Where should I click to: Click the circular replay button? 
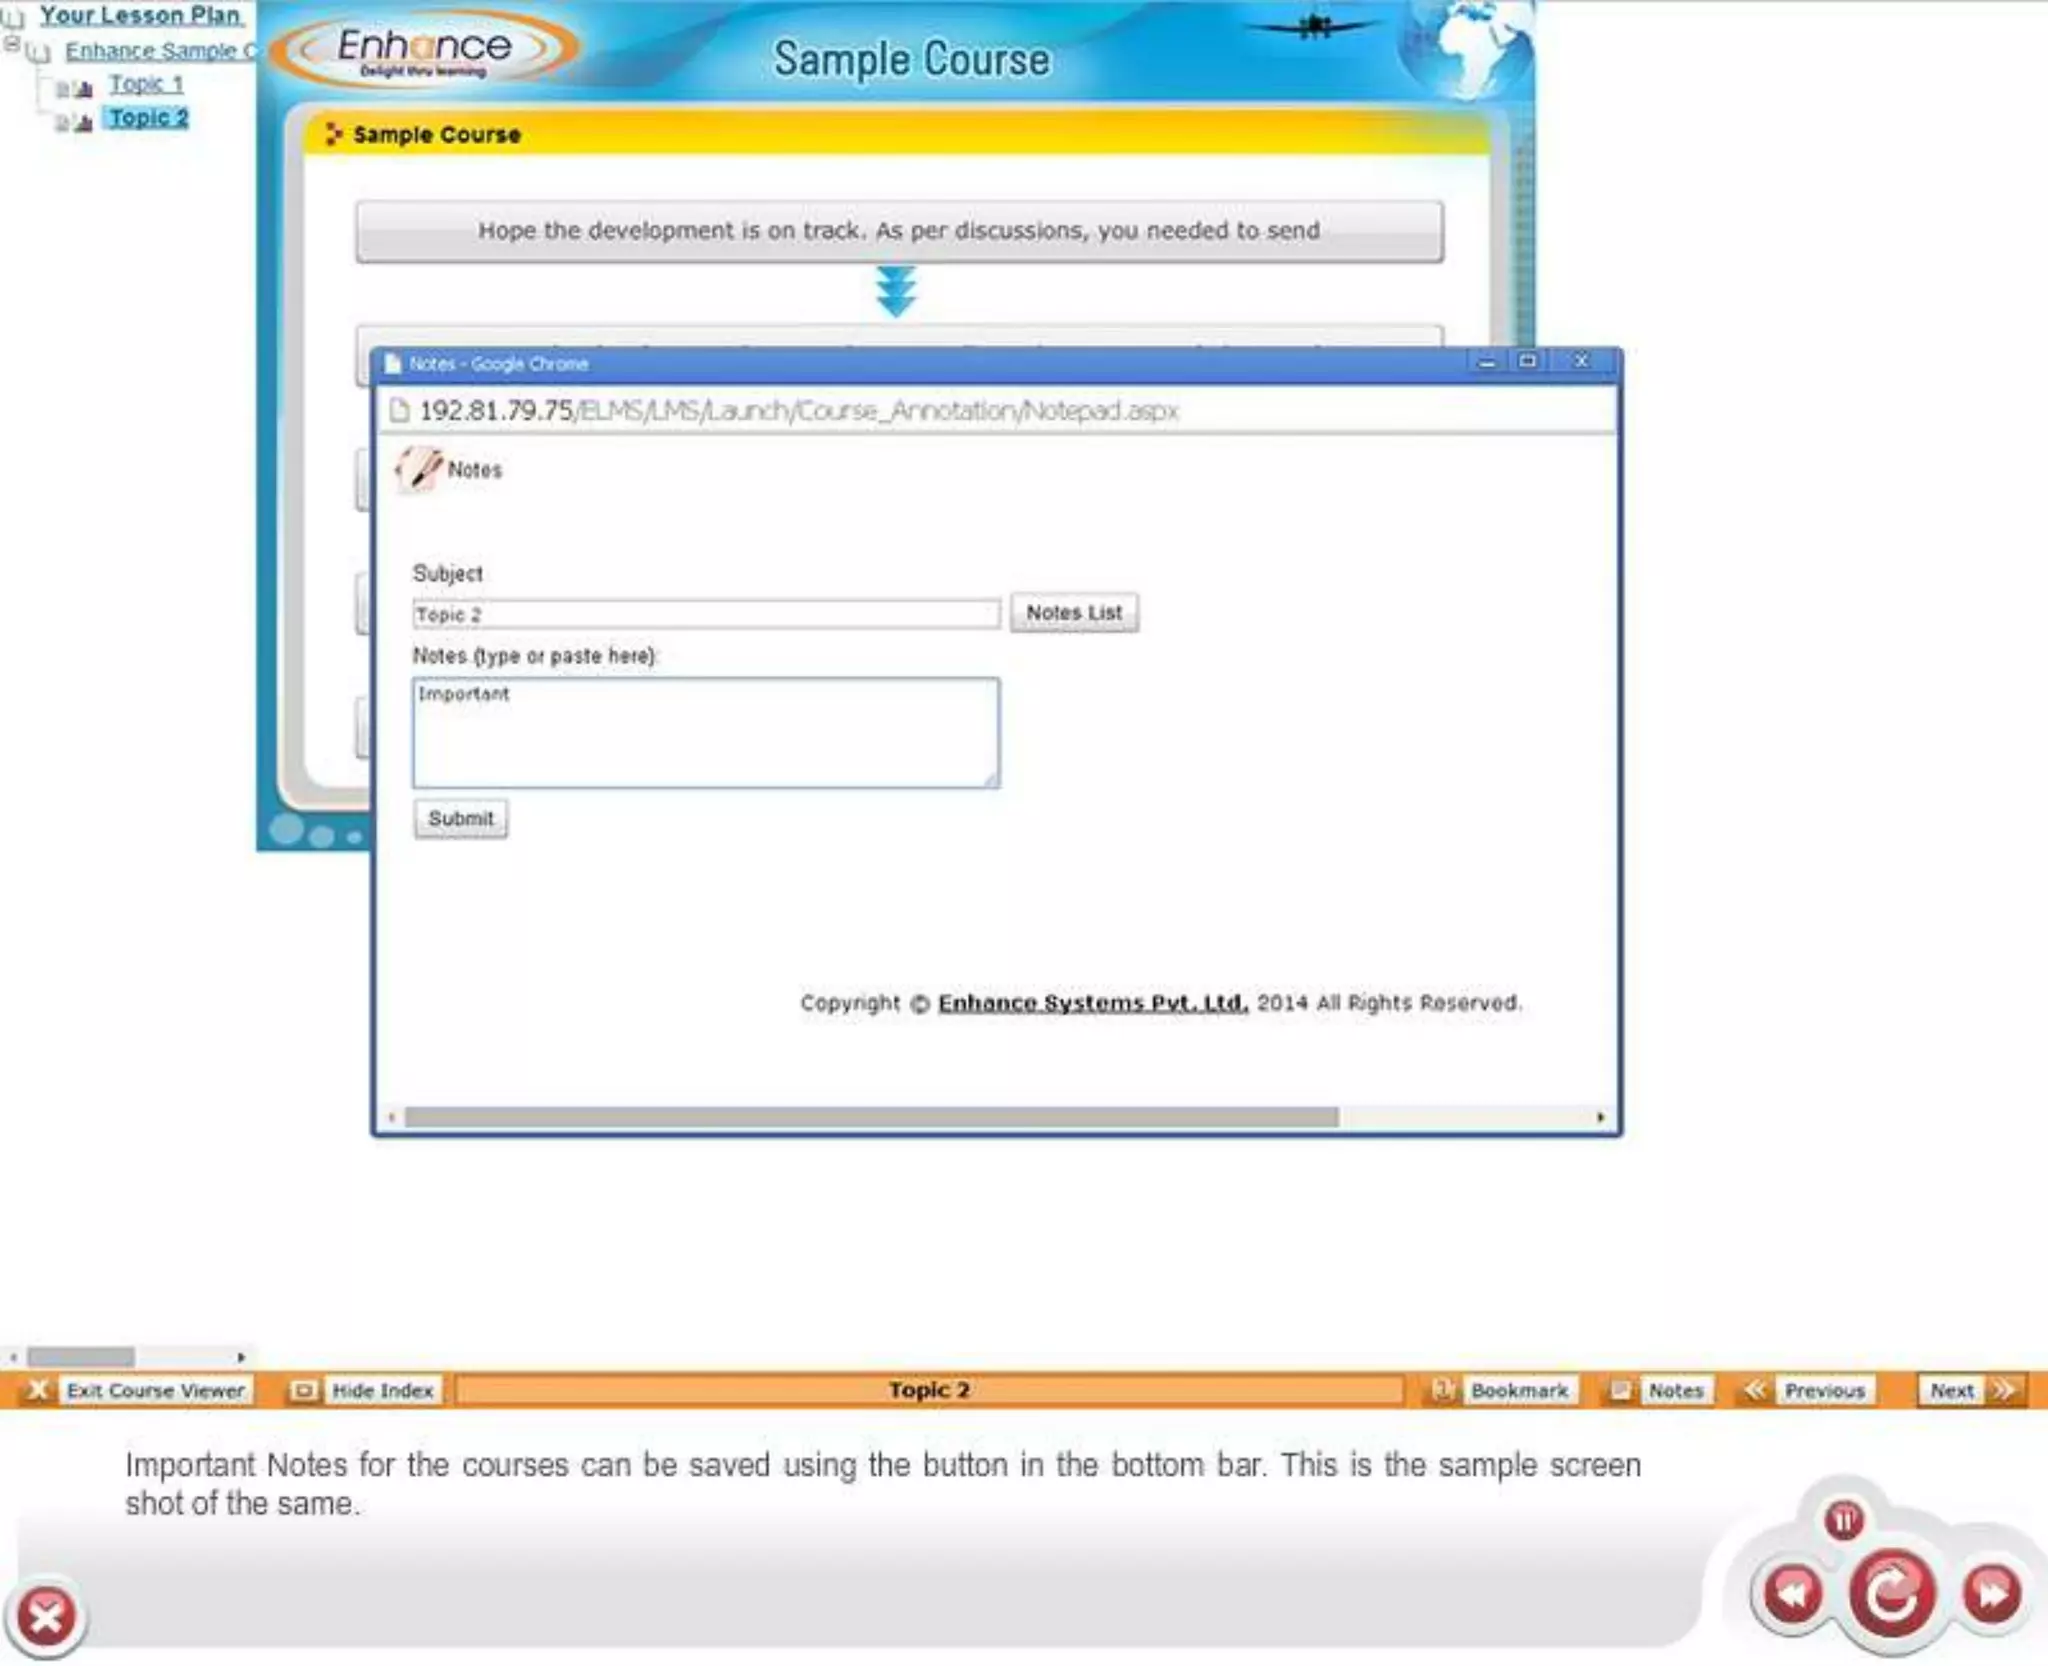pos(1890,1592)
